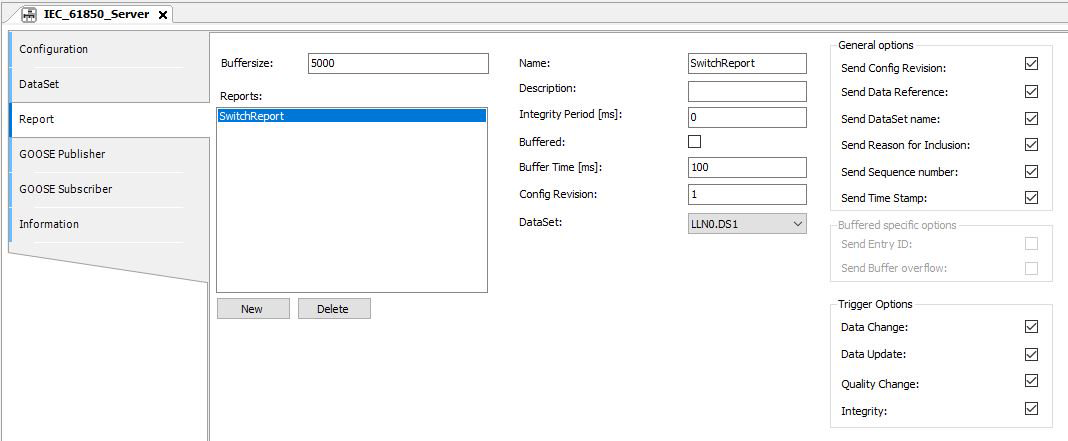The height and width of the screenshot is (441, 1068).
Task: Disable the Integrity trigger option
Action: pyautogui.click(x=1031, y=409)
